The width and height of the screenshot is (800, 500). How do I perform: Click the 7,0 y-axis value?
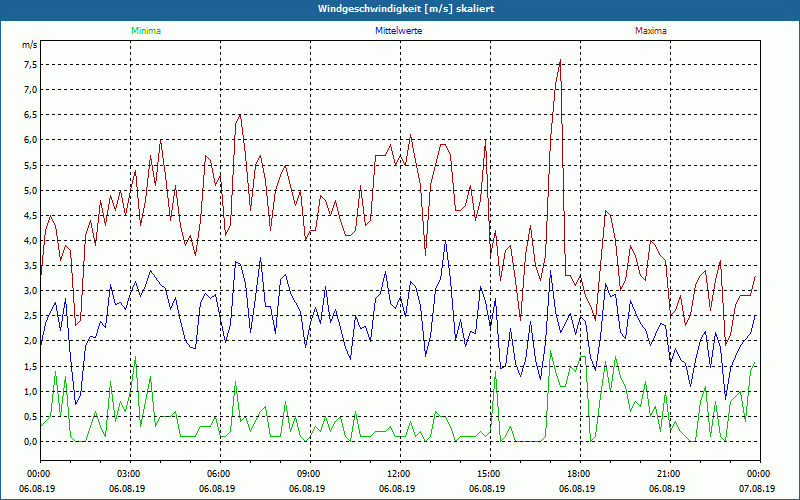pyautogui.click(x=30, y=90)
